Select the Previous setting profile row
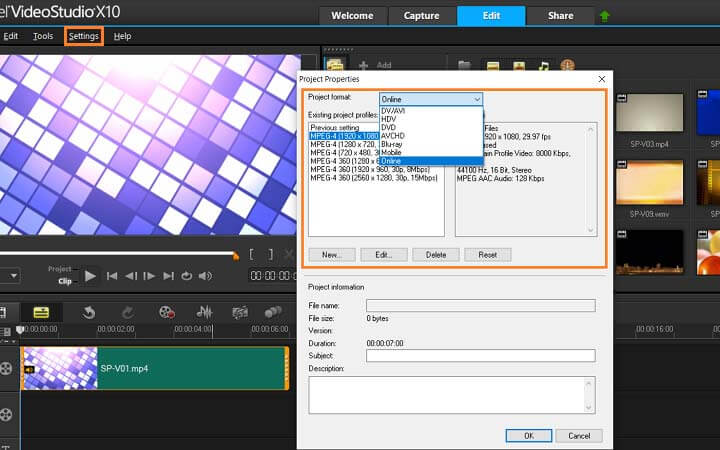This screenshot has width=720, height=450. [344, 127]
